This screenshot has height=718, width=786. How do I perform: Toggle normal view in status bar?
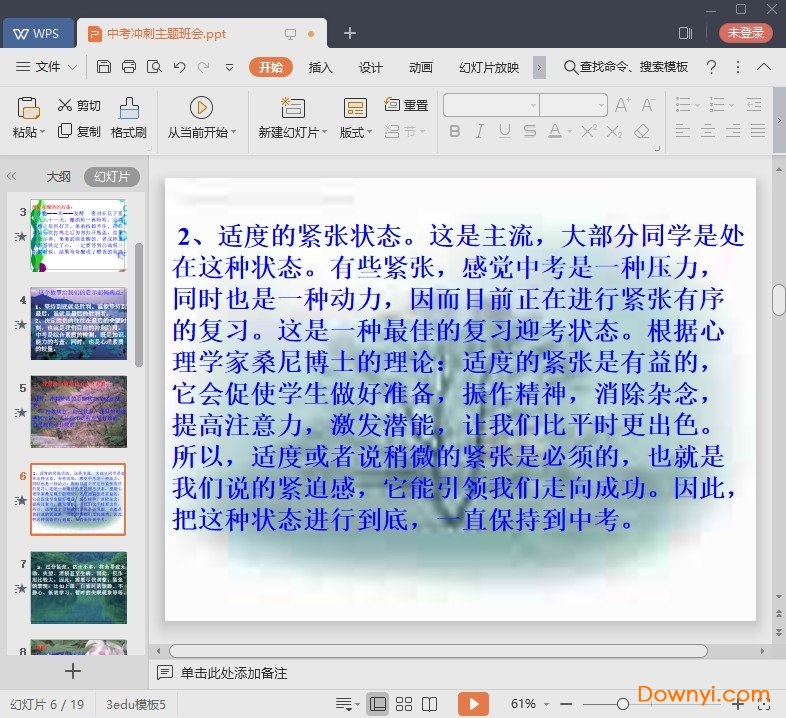point(377,704)
